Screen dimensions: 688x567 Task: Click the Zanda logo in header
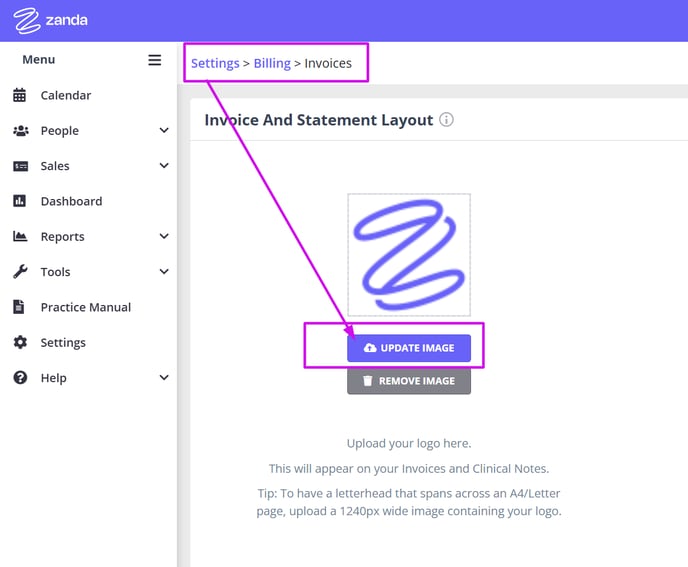[x=50, y=20]
